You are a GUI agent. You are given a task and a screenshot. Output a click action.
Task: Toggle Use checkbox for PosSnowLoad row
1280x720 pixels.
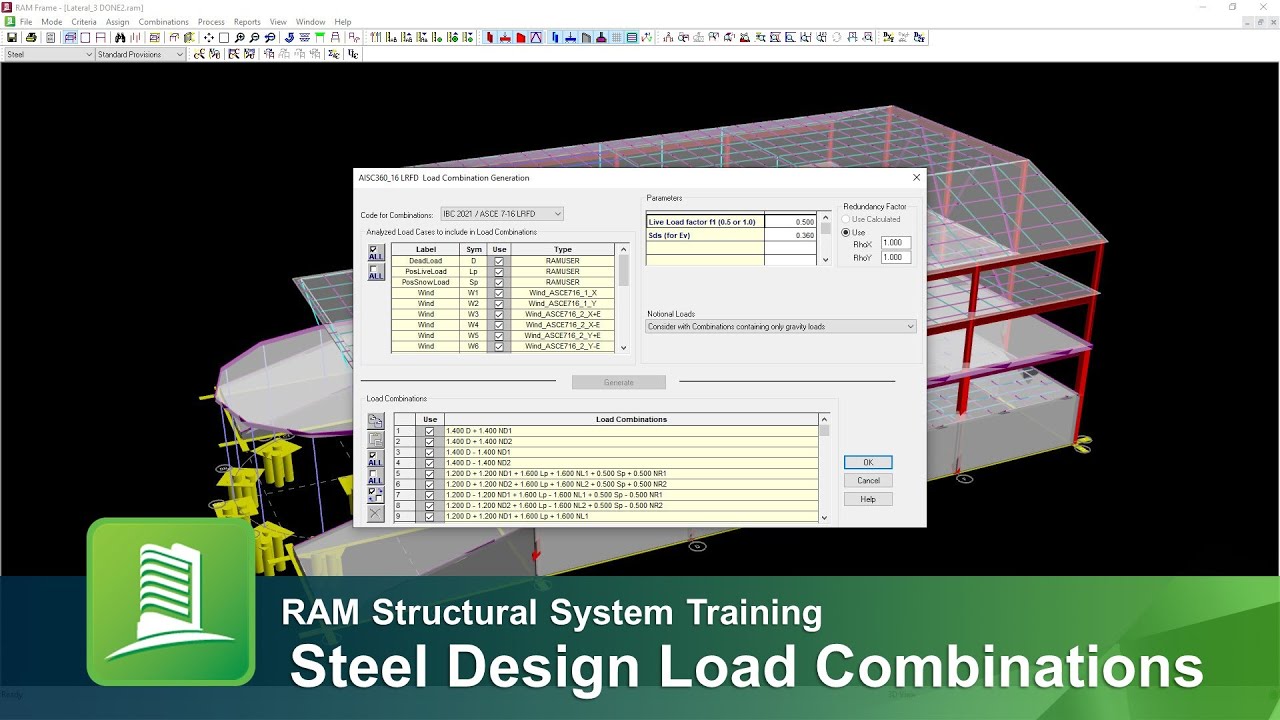click(x=499, y=282)
